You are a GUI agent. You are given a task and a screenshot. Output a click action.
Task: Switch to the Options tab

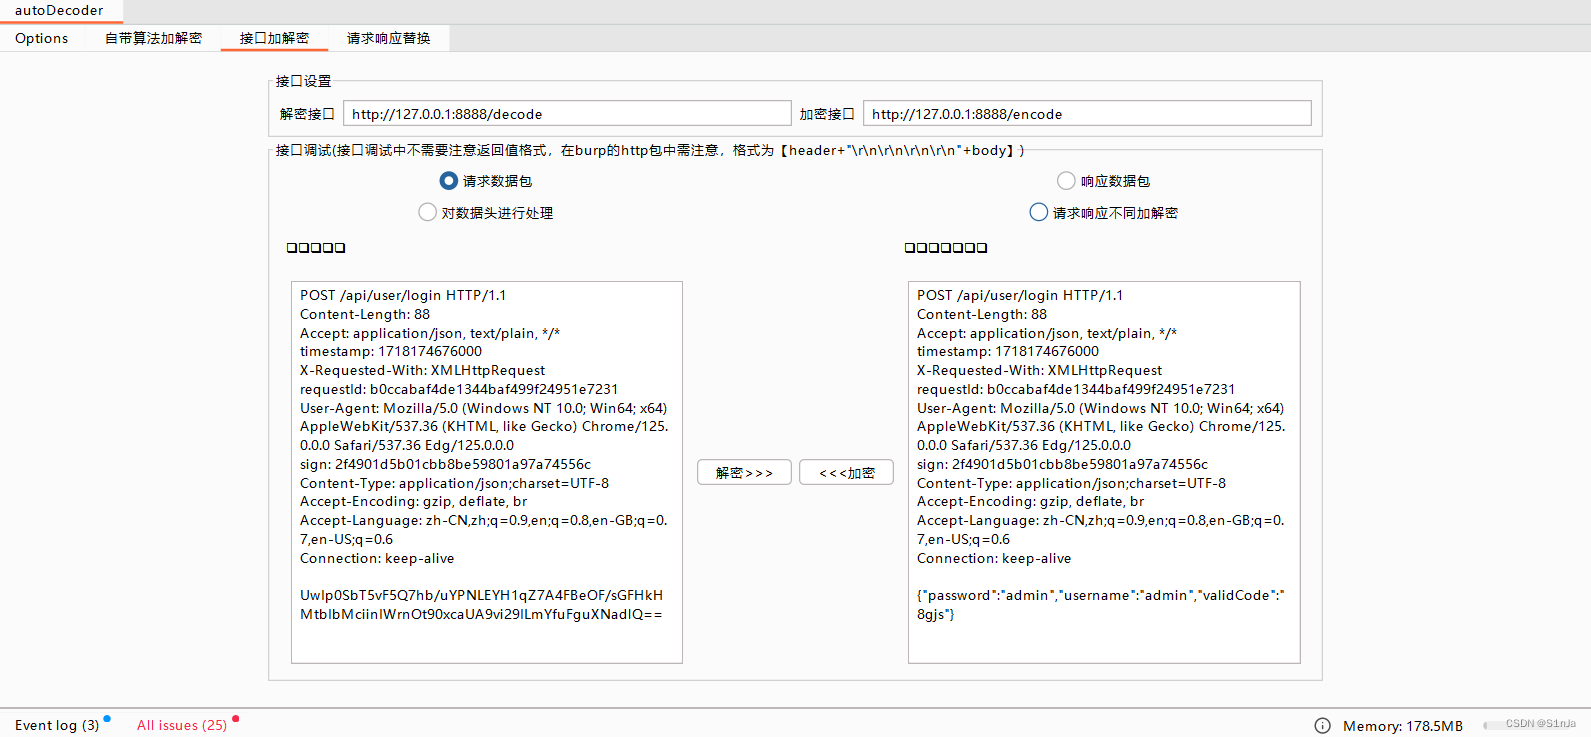click(42, 38)
